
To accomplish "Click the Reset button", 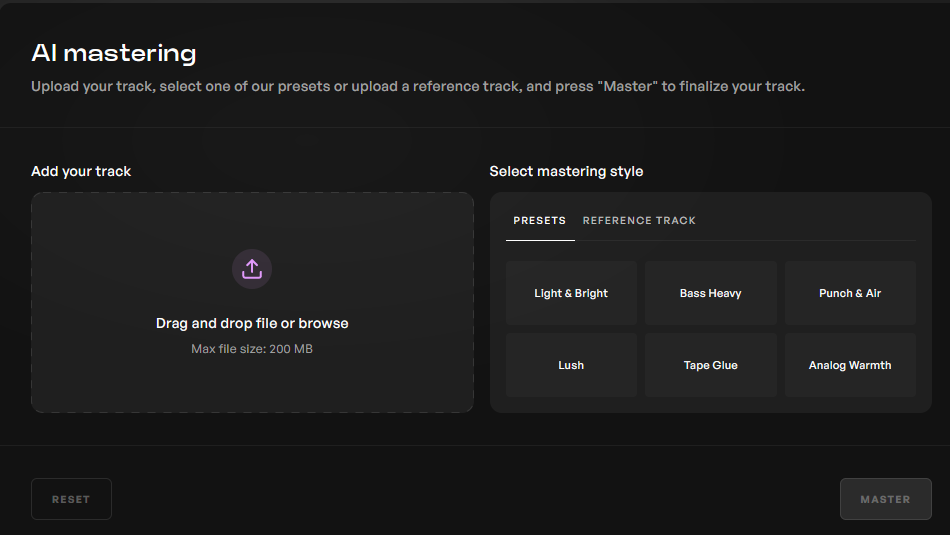I will 71,499.
